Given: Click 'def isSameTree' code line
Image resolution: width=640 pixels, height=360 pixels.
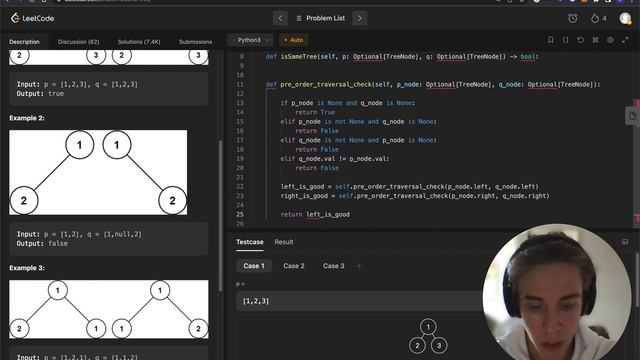Looking at the screenshot, I should click(x=402, y=57).
